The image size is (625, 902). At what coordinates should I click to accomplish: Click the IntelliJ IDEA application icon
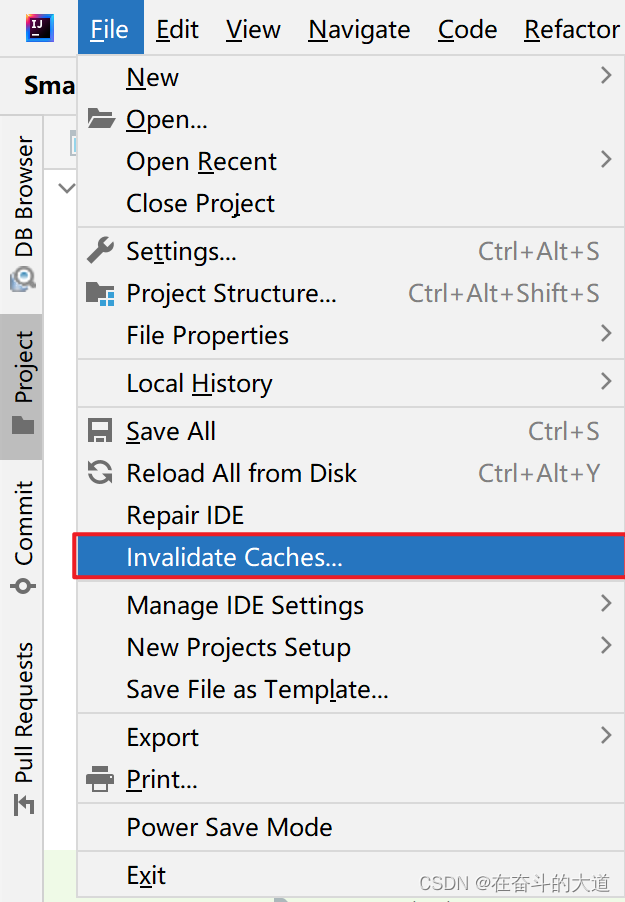pos(38,27)
